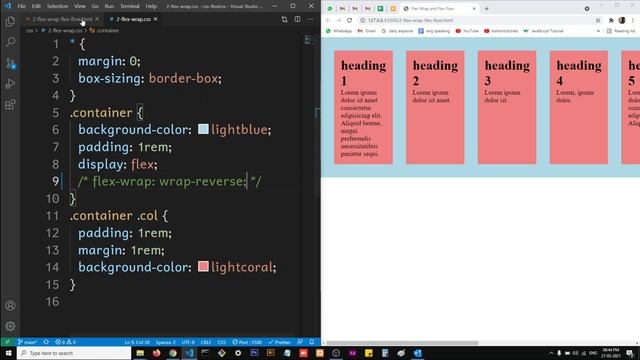The height and width of the screenshot is (360, 640).
Task: Open File Explorer from the taskbar
Action: pos(140,353)
